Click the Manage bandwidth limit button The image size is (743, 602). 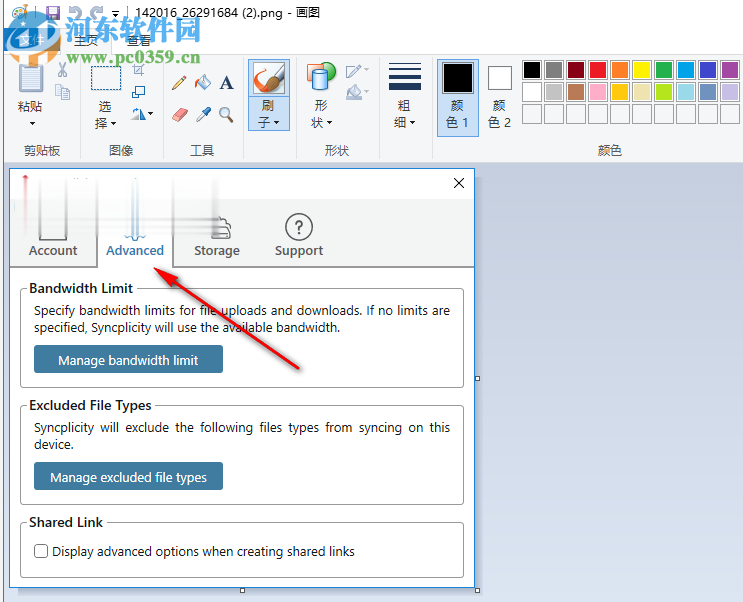(128, 359)
